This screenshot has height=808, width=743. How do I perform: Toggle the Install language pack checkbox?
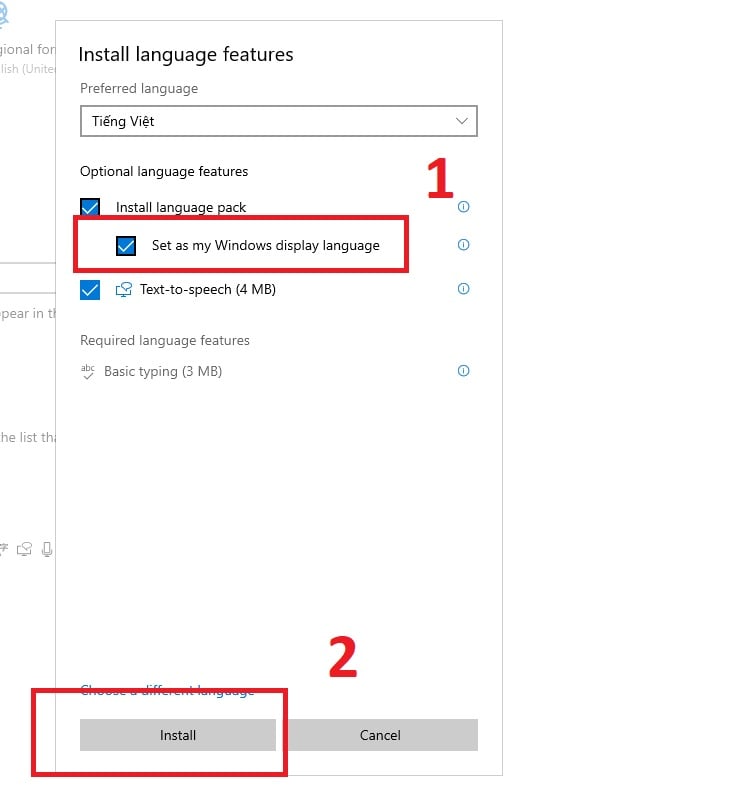tap(90, 208)
